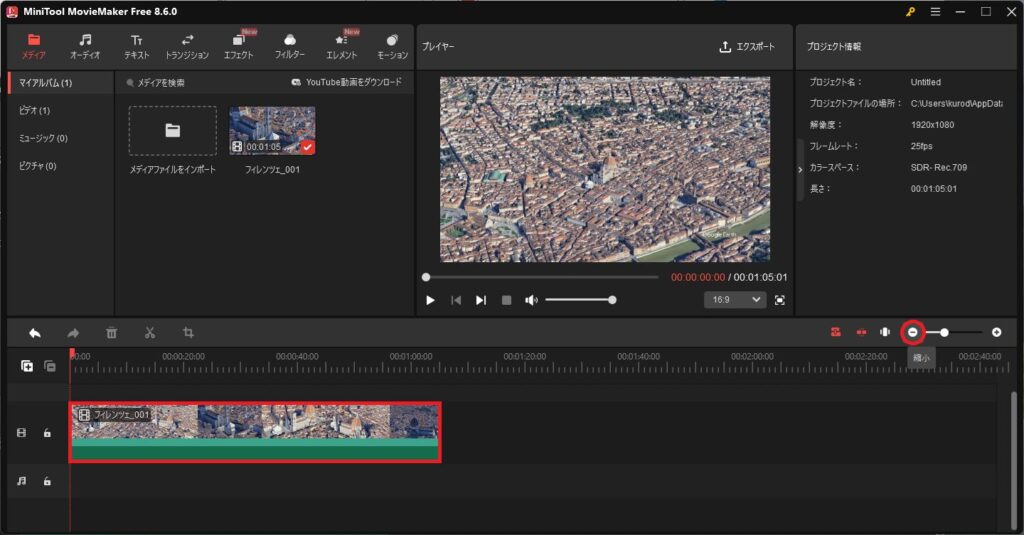Open the フィルター tab
1024x535 pixels.
pyautogui.click(x=289, y=47)
